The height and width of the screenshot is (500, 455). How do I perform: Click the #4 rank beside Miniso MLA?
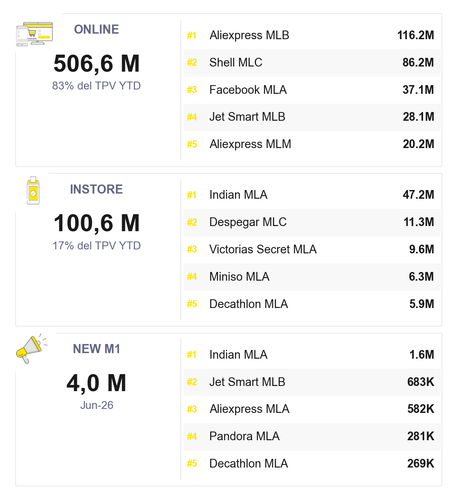tap(192, 277)
